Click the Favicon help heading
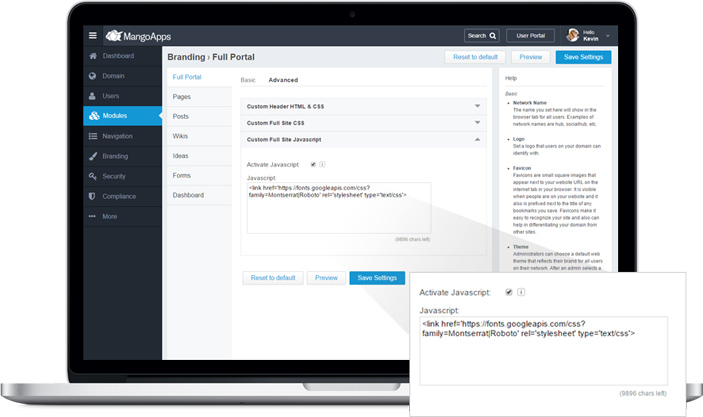The image size is (703, 417). pos(522,168)
